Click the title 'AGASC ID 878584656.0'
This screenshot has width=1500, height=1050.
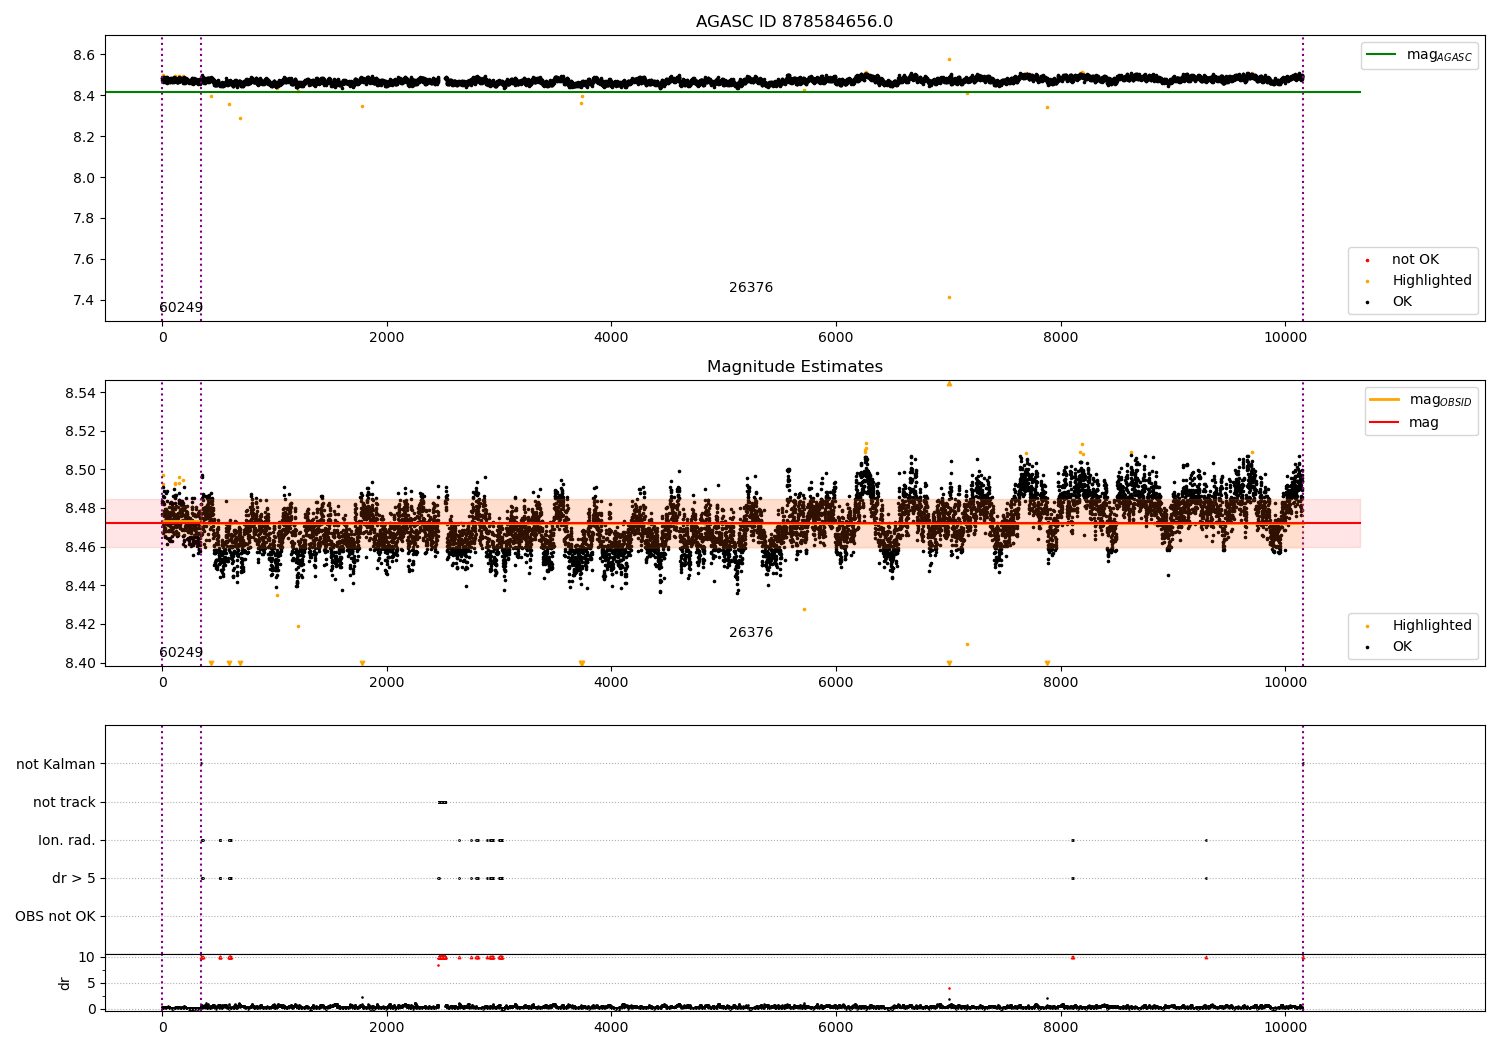point(794,22)
